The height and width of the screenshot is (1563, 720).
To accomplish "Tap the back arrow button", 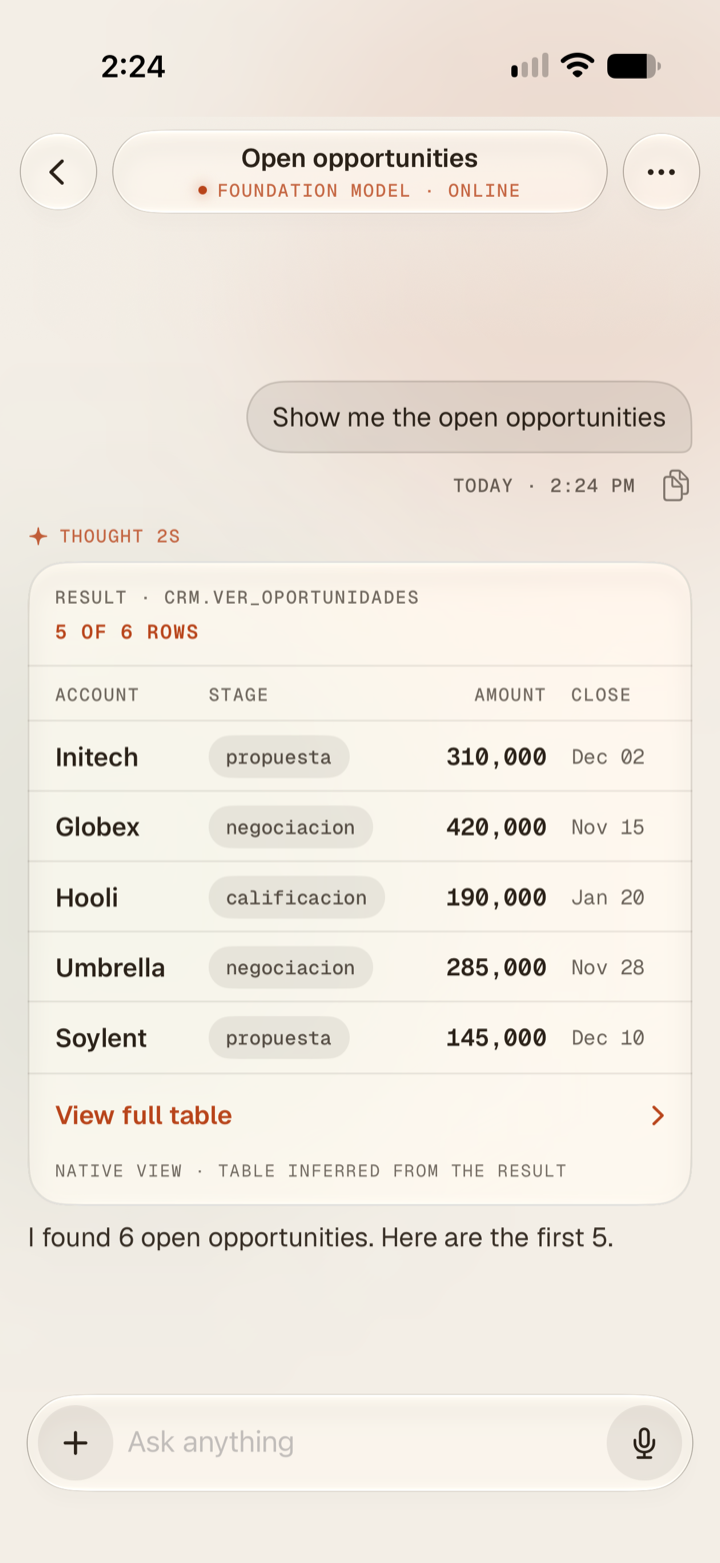I will (x=58, y=172).
